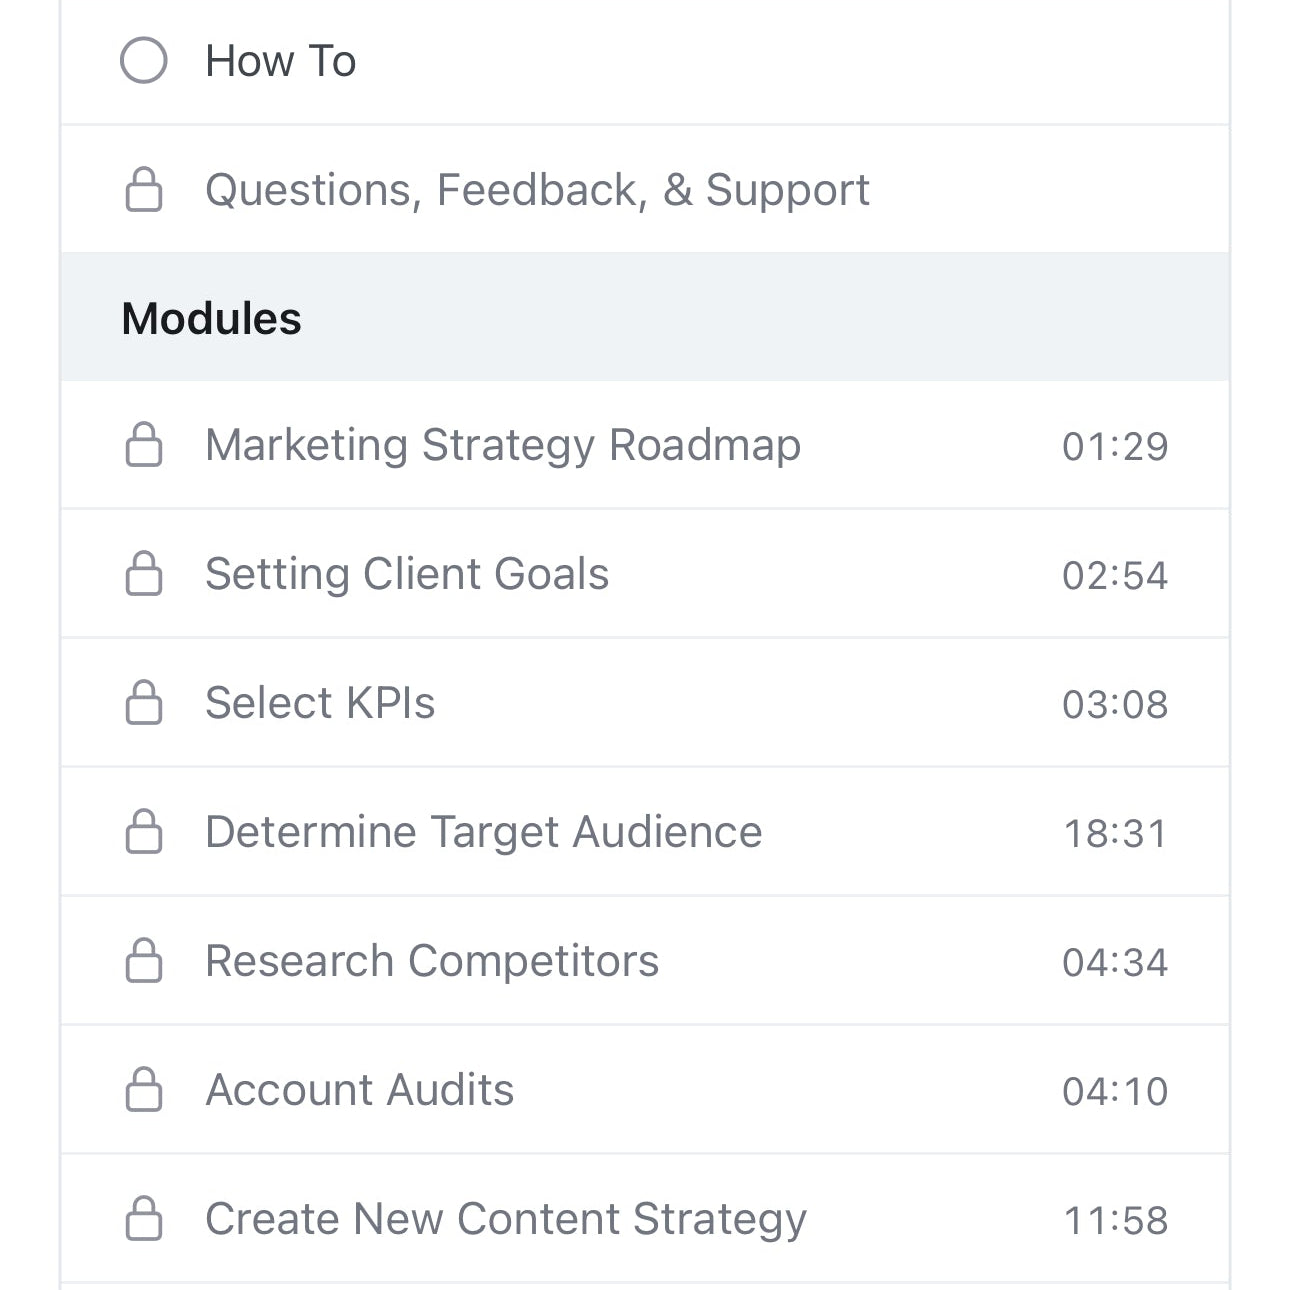Open the Determine Target Audience lesson
This screenshot has height=1290, width=1290.
(x=483, y=832)
